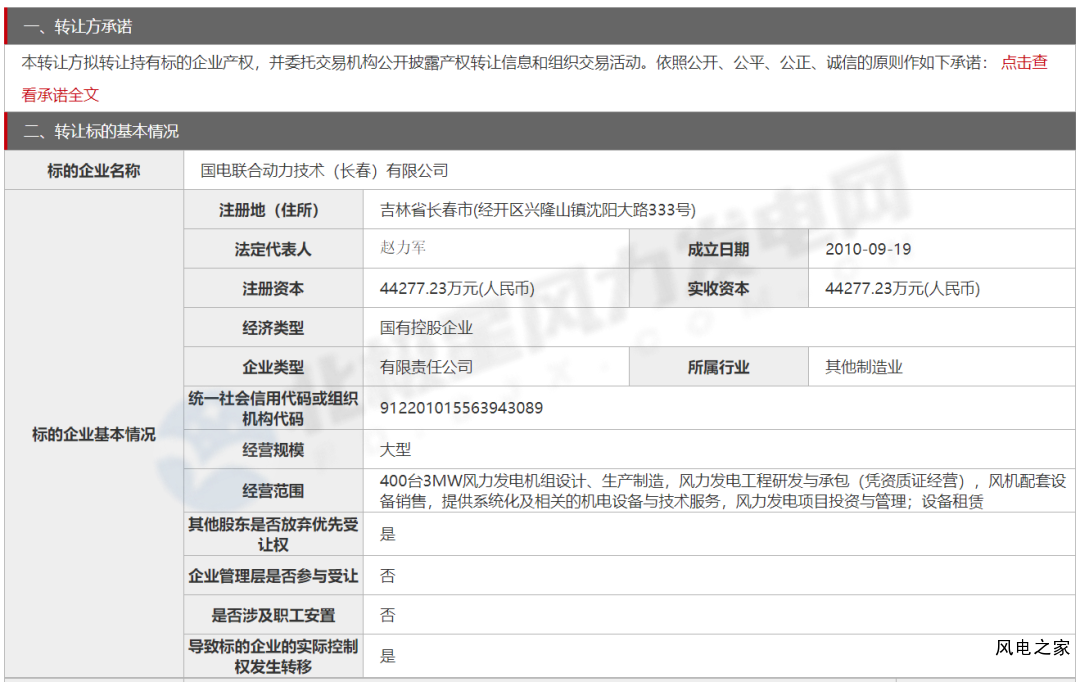Image resolution: width=1080 pixels, height=682 pixels.
Task: Select the paragraph starting 本转让方拟转让持有标的企业产权
Action: tap(534, 79)
